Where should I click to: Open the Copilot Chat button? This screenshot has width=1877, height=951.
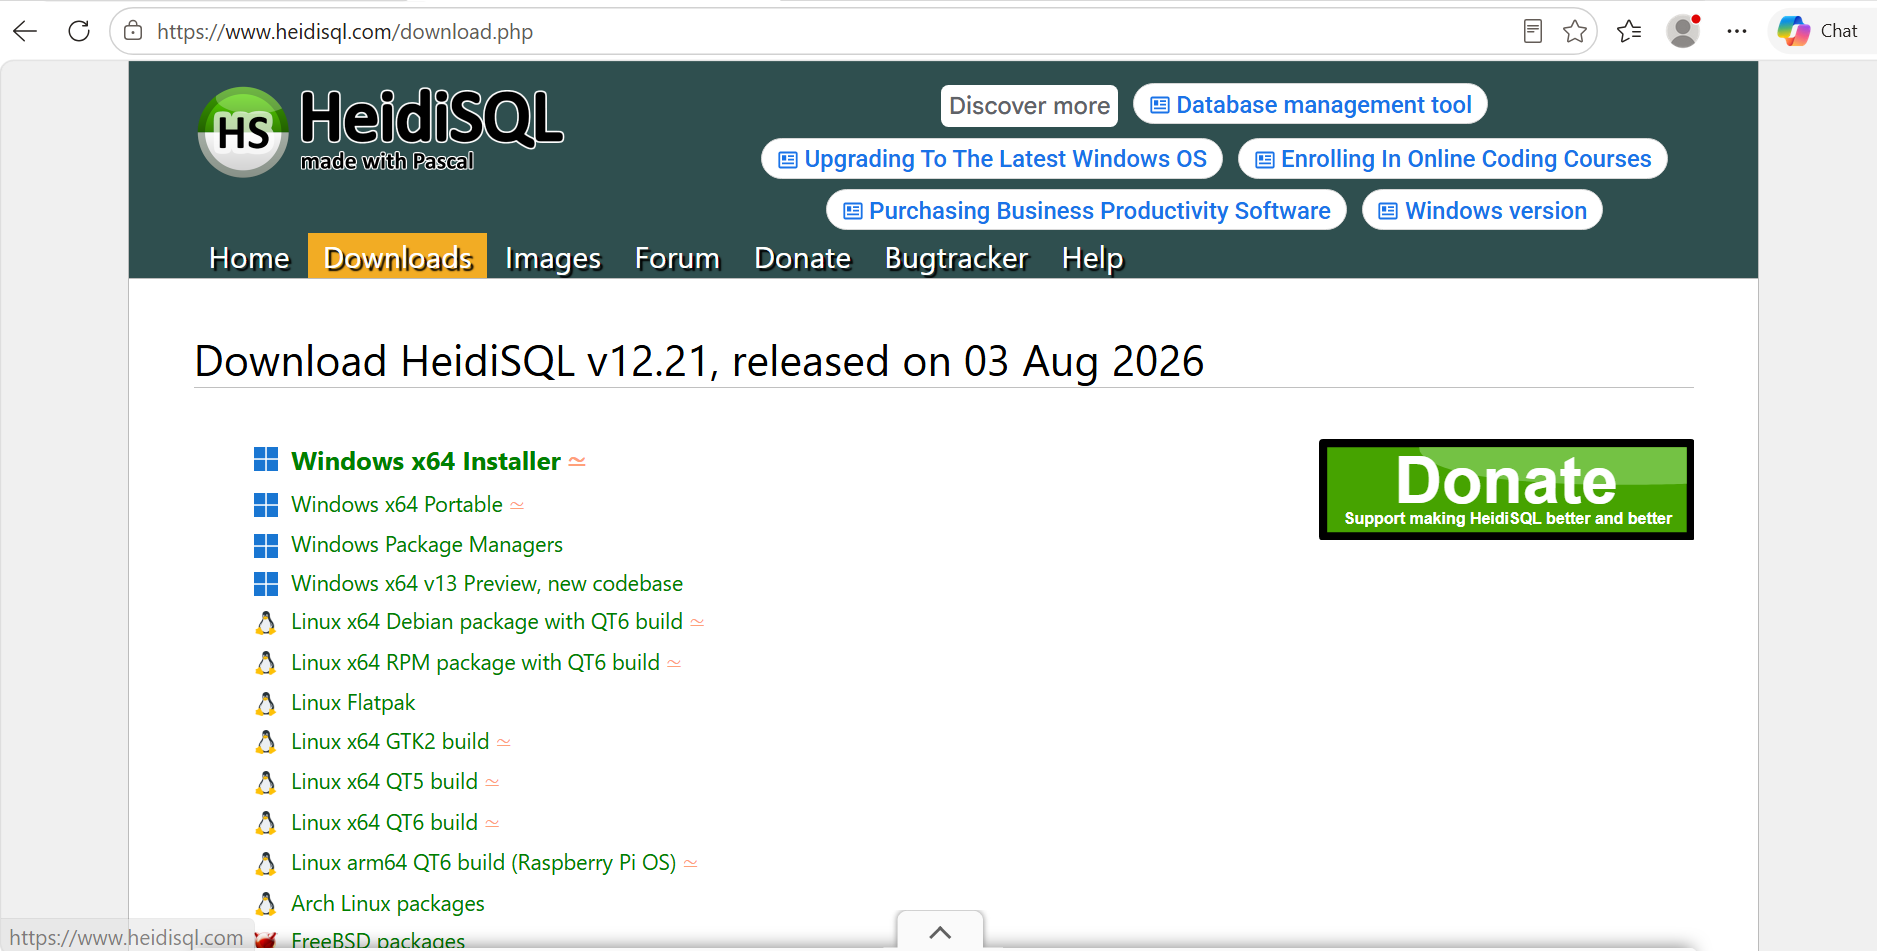(1818, 31)
